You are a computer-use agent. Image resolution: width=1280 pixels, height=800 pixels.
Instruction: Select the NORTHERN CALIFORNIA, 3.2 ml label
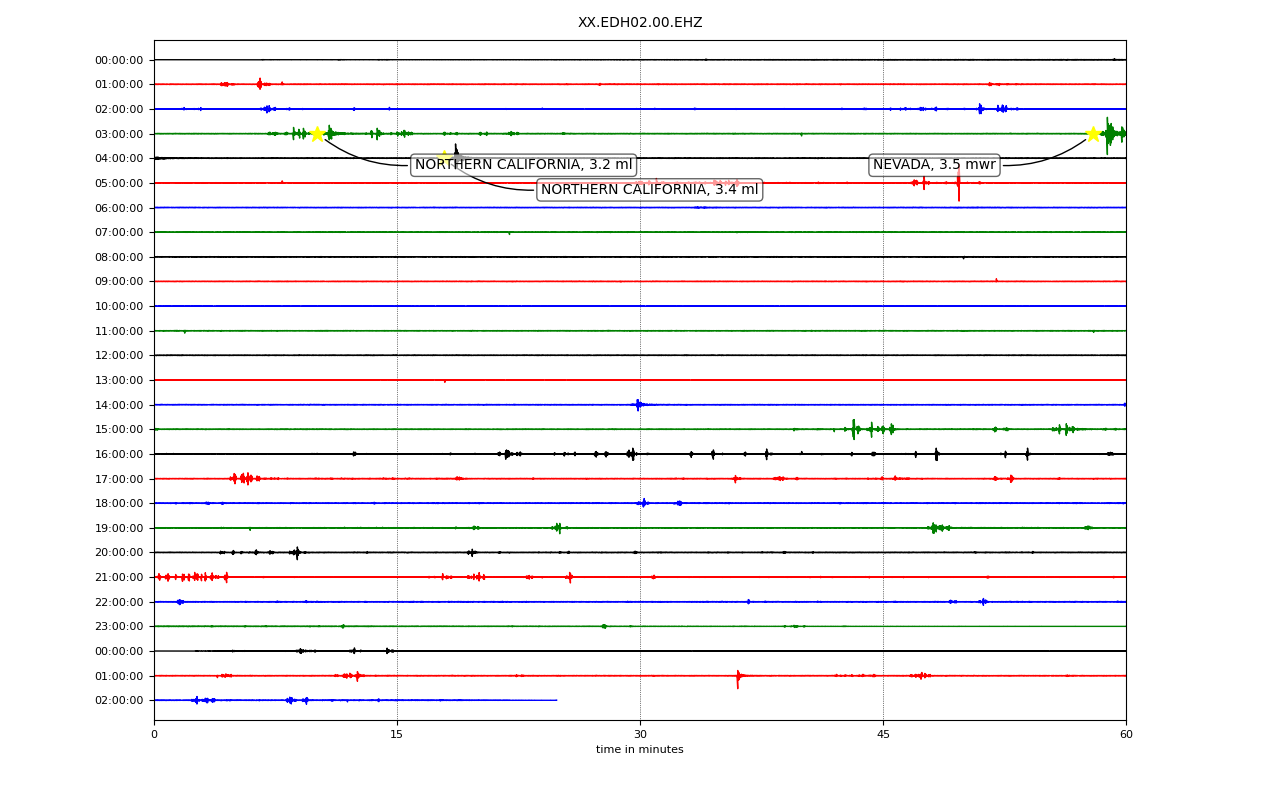523,165
